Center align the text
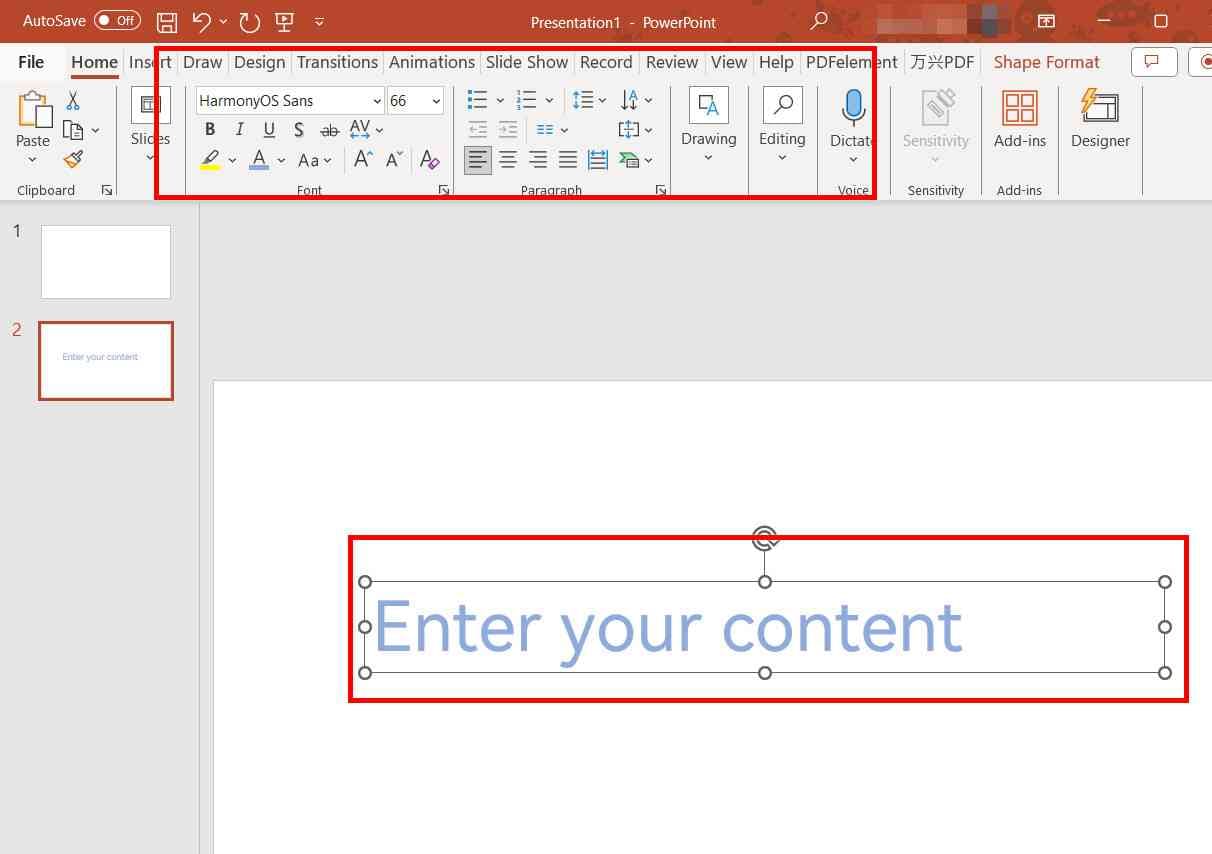Image resolution: width=1212 pixels, height=854 pixels. [x=508, y=160]
